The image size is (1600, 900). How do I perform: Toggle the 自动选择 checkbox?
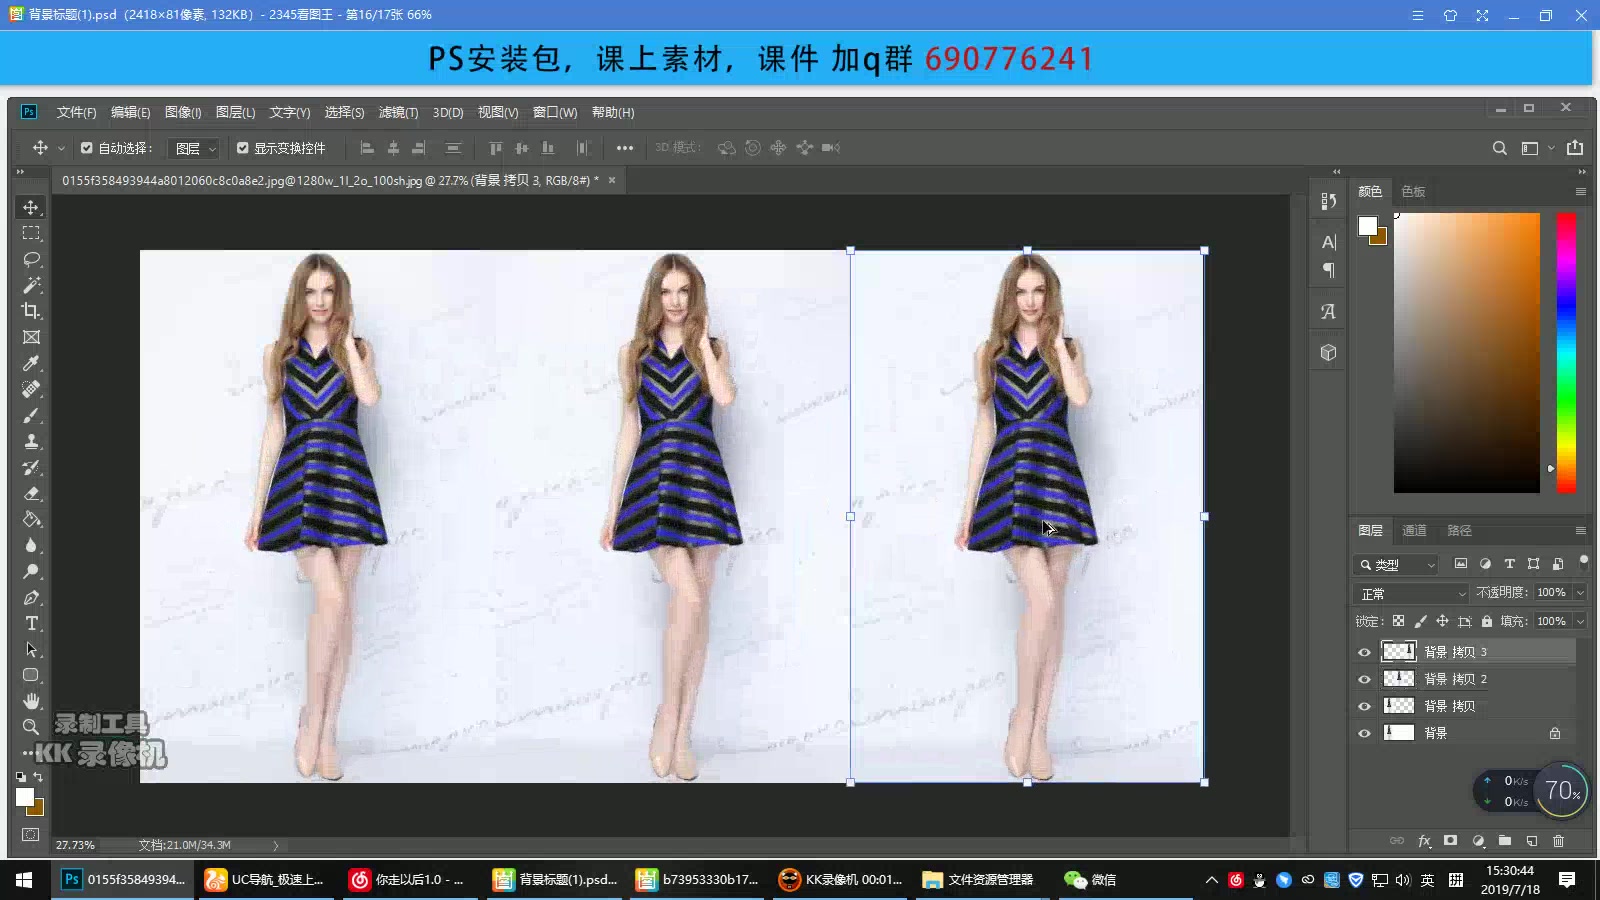[x=86, y=147]
